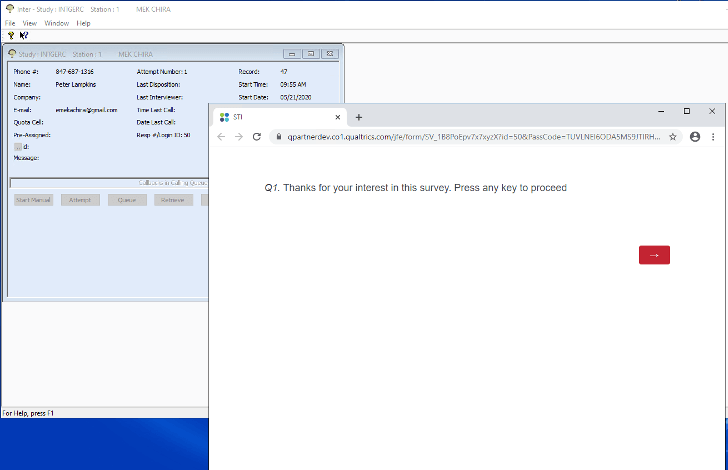The width and height of the screenshot is (728, 470).
Task: Minimize the Study child window
Action: (292, 54)
